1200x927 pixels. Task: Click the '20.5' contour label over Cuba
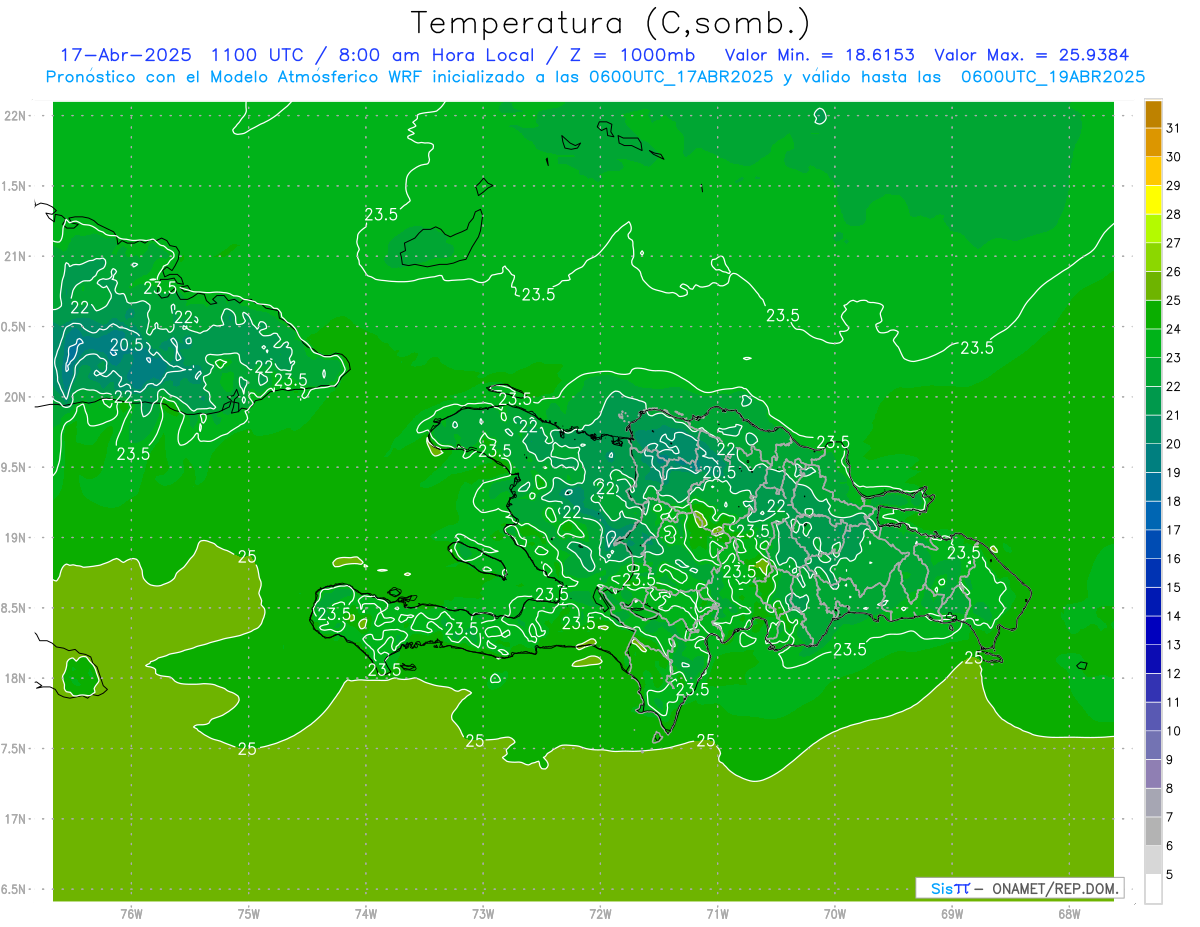127,346
